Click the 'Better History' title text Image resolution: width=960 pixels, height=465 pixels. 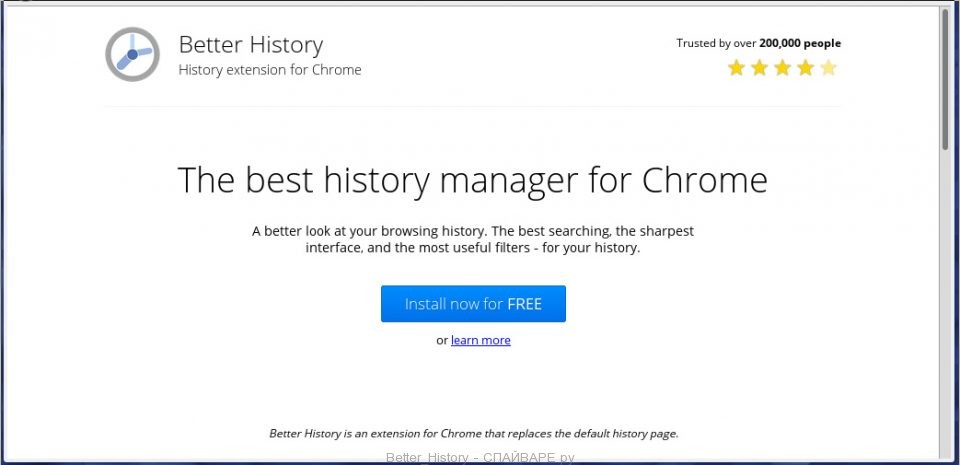(x=251, y=45)
